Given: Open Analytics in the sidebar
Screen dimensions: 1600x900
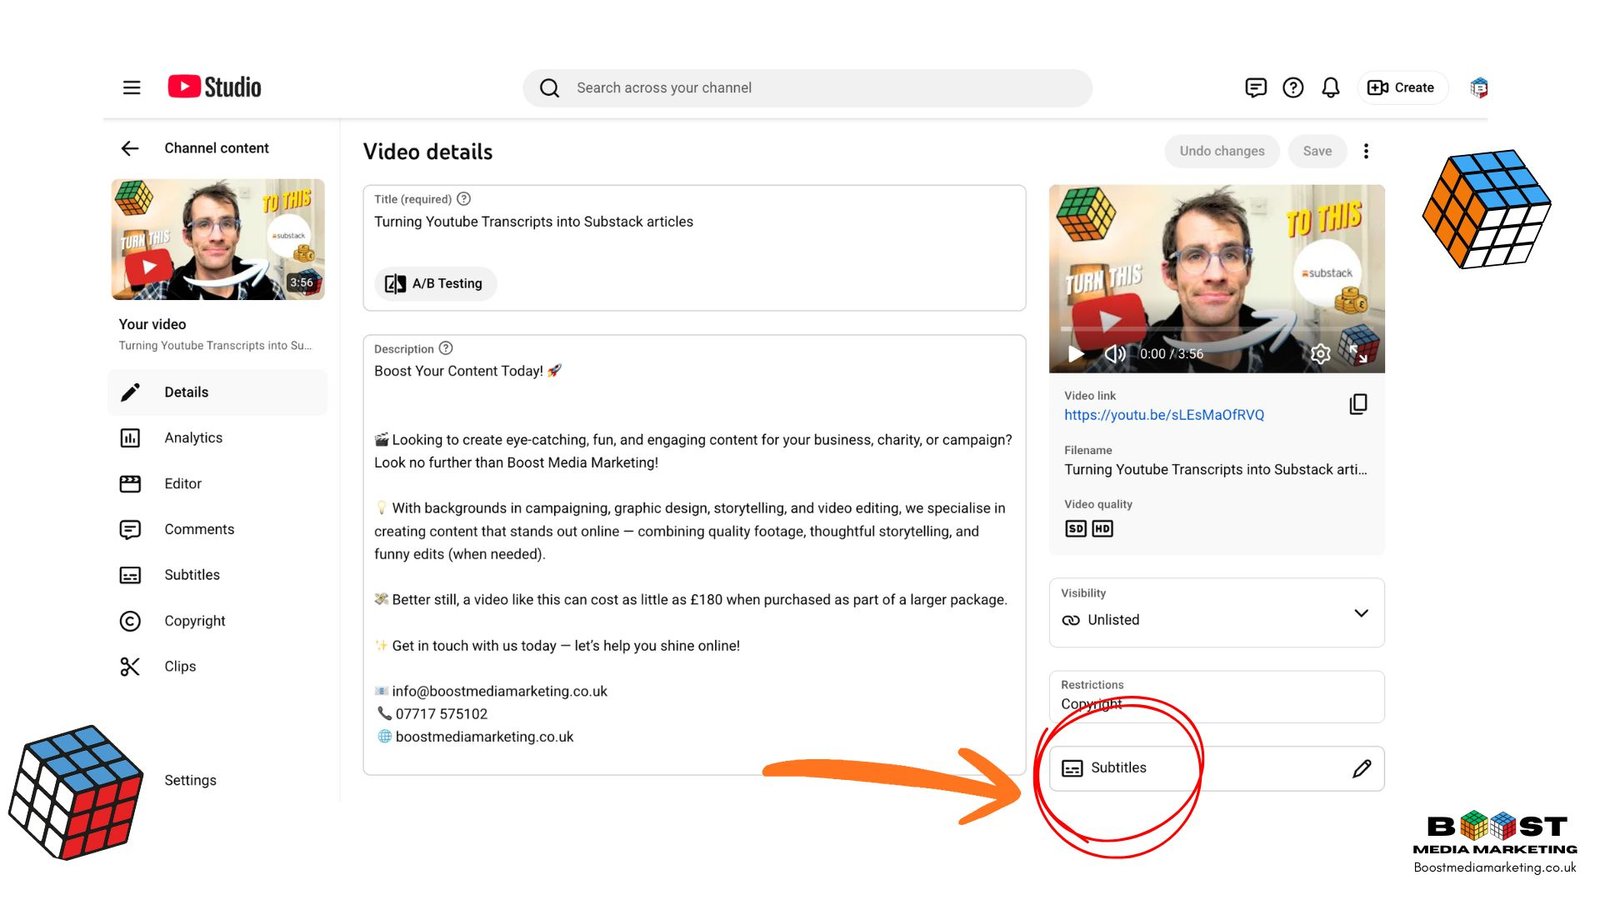Looking at the screenshot, I should (x=193, y=437).
